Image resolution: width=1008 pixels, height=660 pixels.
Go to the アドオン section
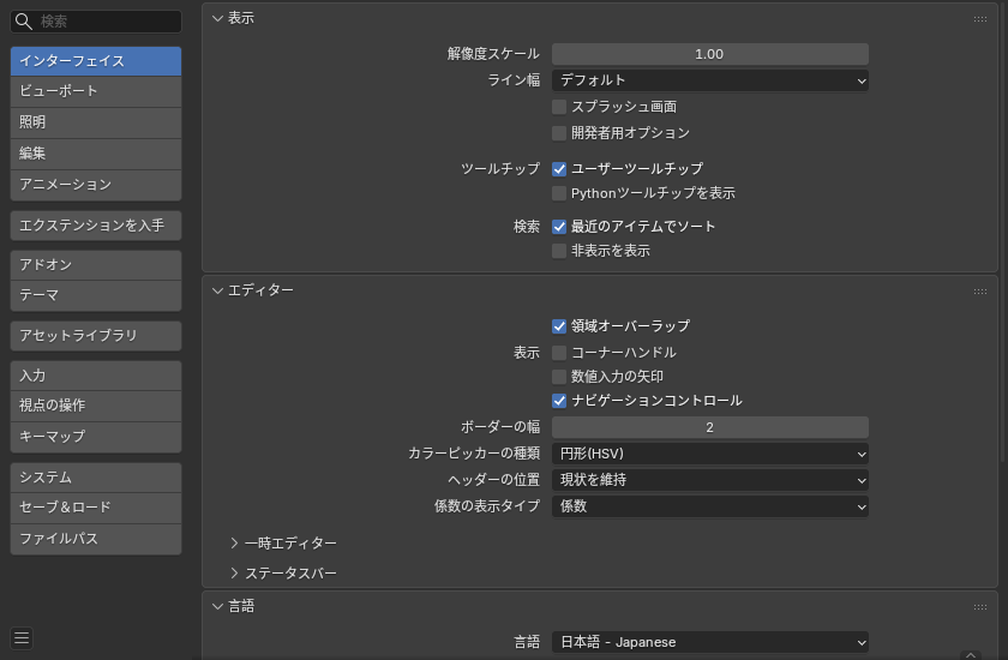point(96,265)
